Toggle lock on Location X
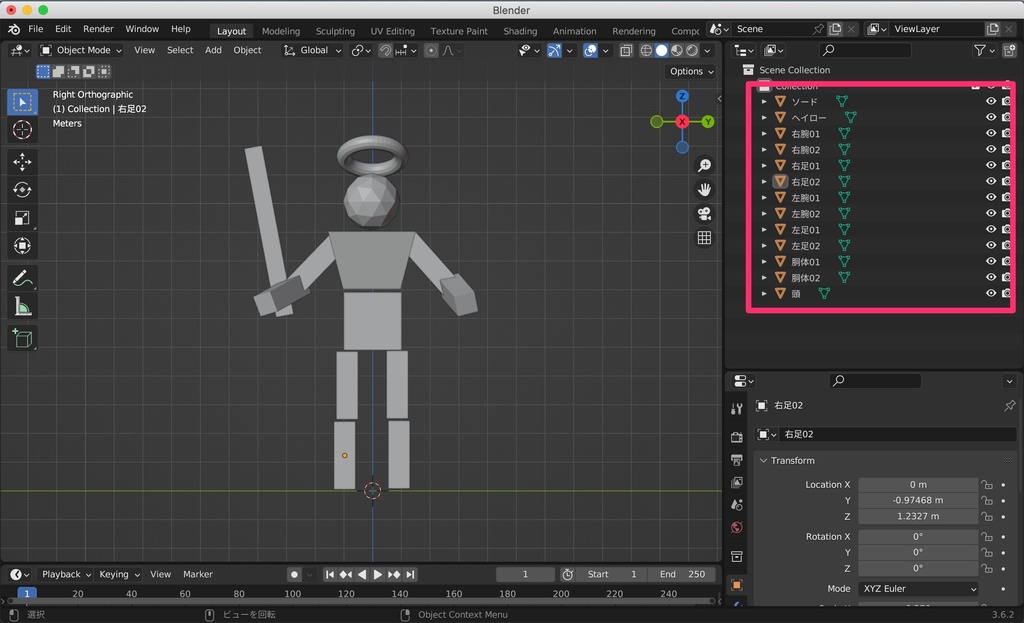This screenshot has height=623, width=1024. pyautogui.click(x=986, y=485)
